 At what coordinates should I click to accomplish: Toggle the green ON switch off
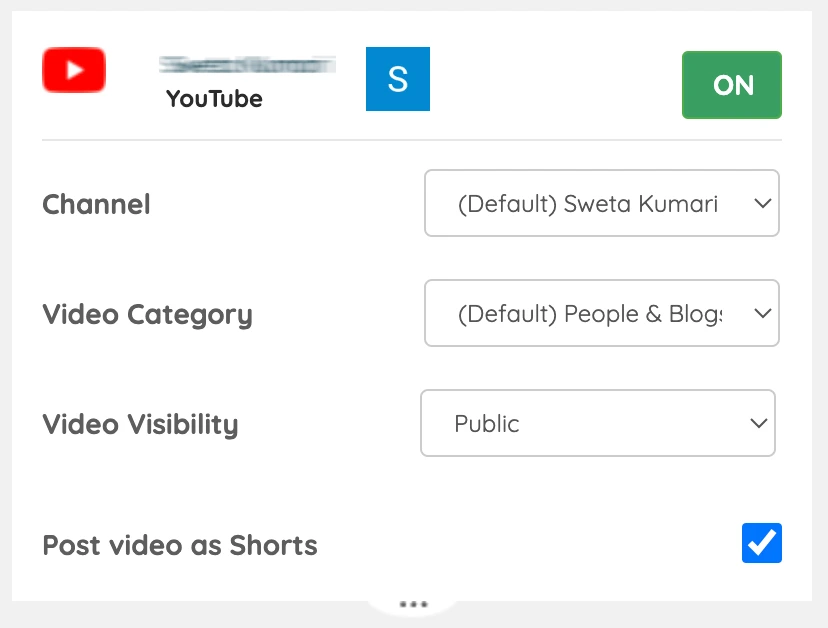click(x=731, y=85)
